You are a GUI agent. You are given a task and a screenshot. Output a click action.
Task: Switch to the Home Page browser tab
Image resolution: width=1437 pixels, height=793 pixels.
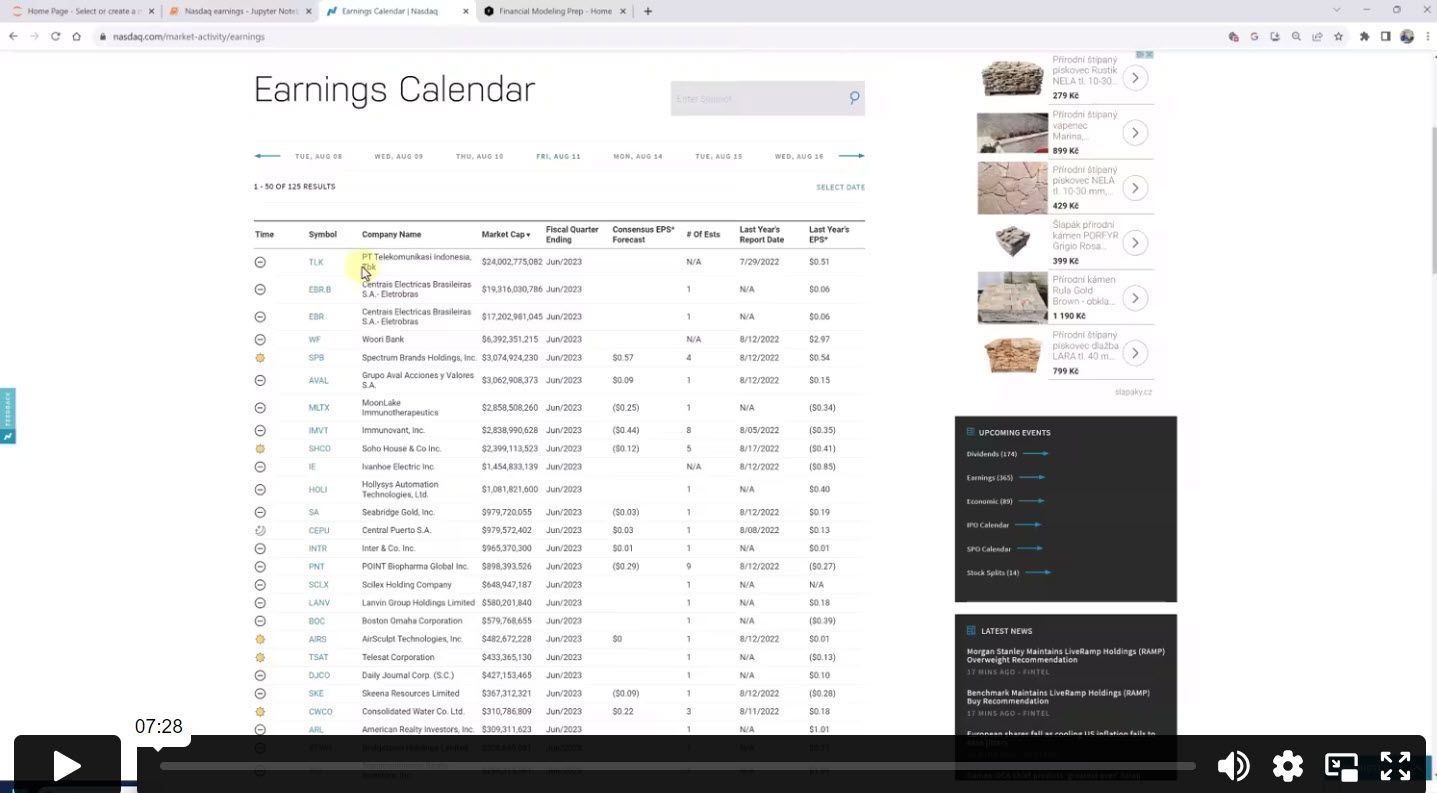click(x=82, y=11)
